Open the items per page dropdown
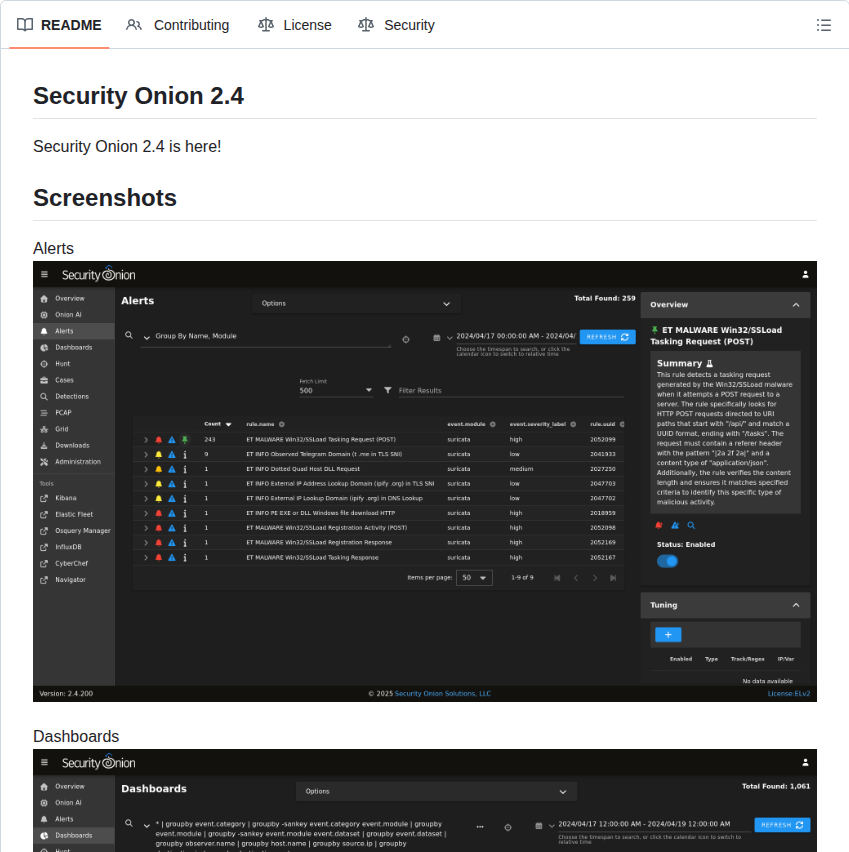849x852 pixels. click(x=474, y=577)
